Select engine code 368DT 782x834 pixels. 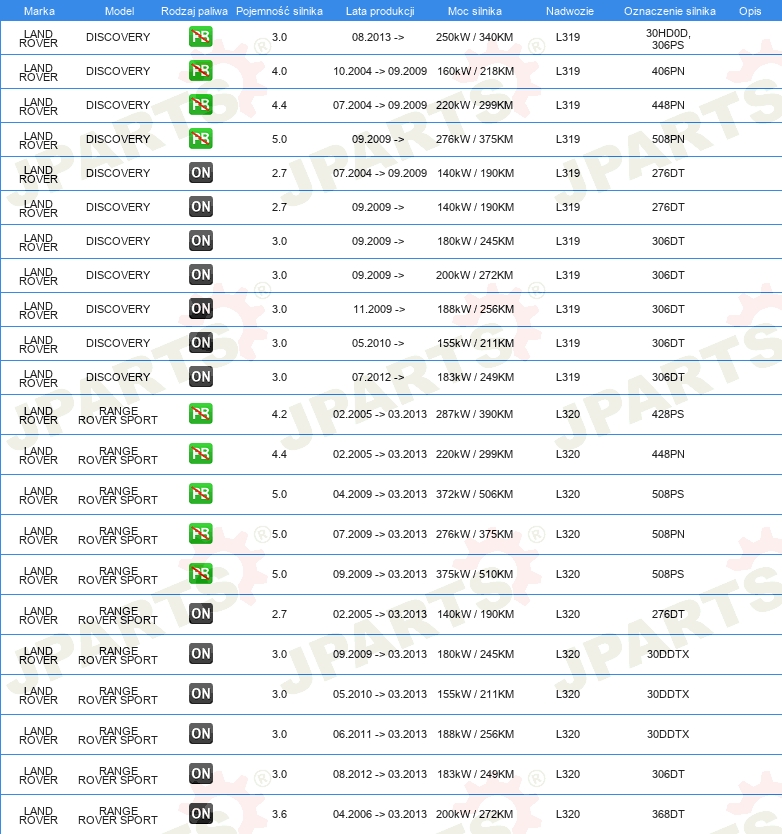668,814
